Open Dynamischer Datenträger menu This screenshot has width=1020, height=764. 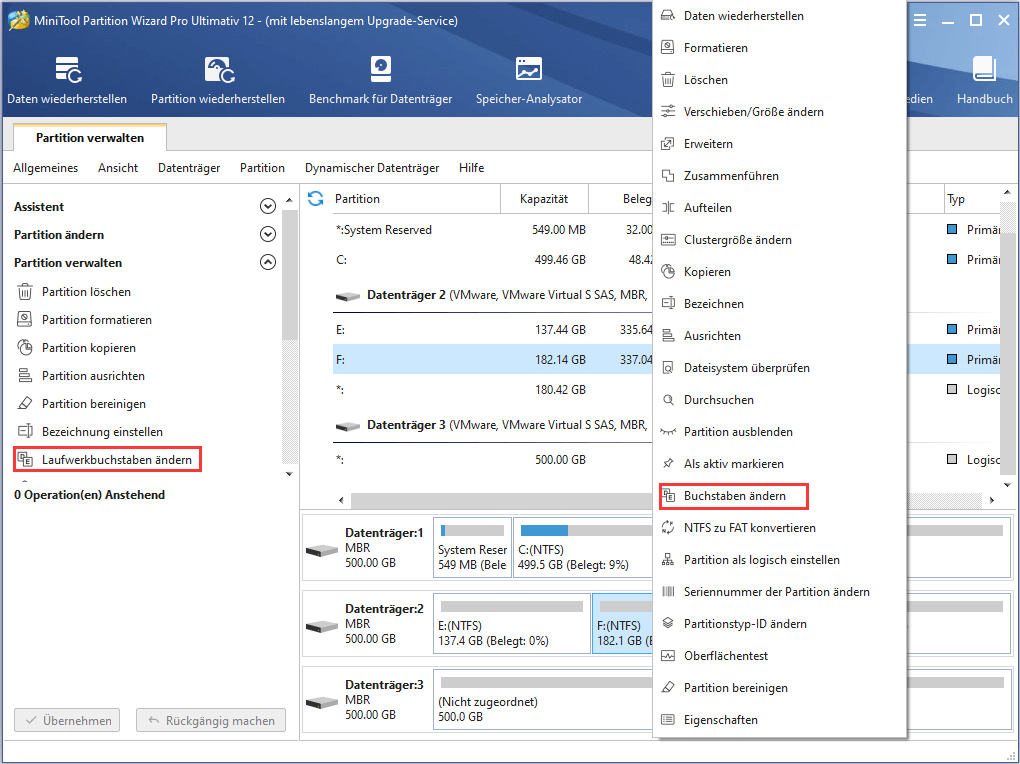click(x=372, y=168)
